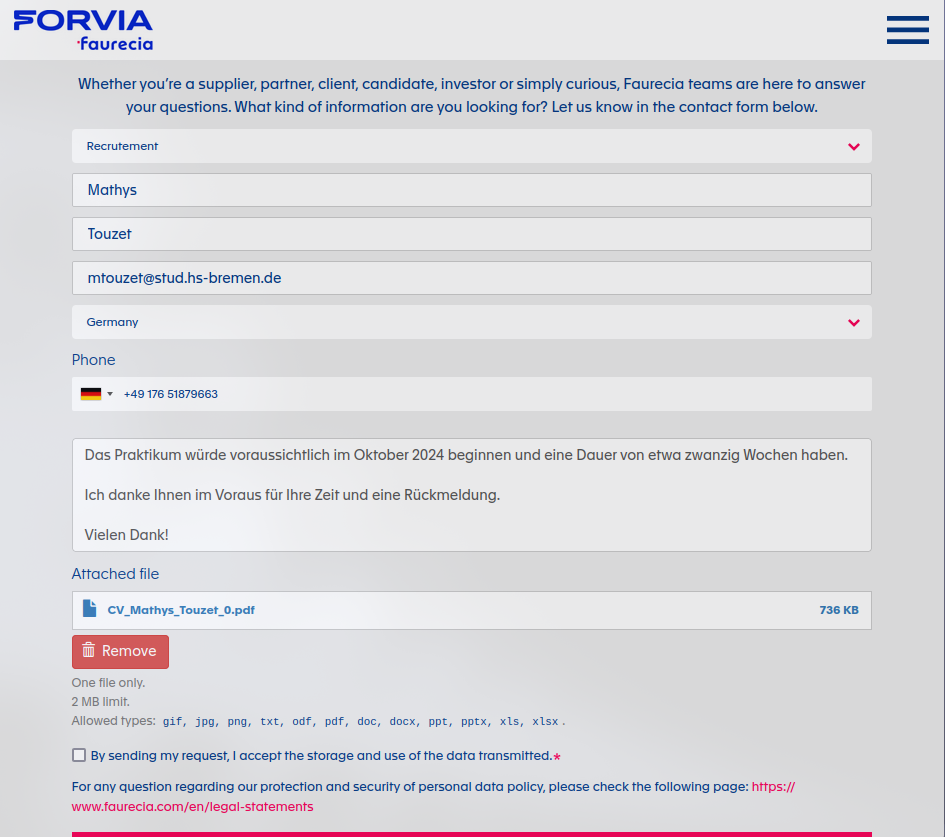The height and width of the screenshot is (837, 945).
Task: Open the Germany country dropdown
Action: tap(471, 322)
